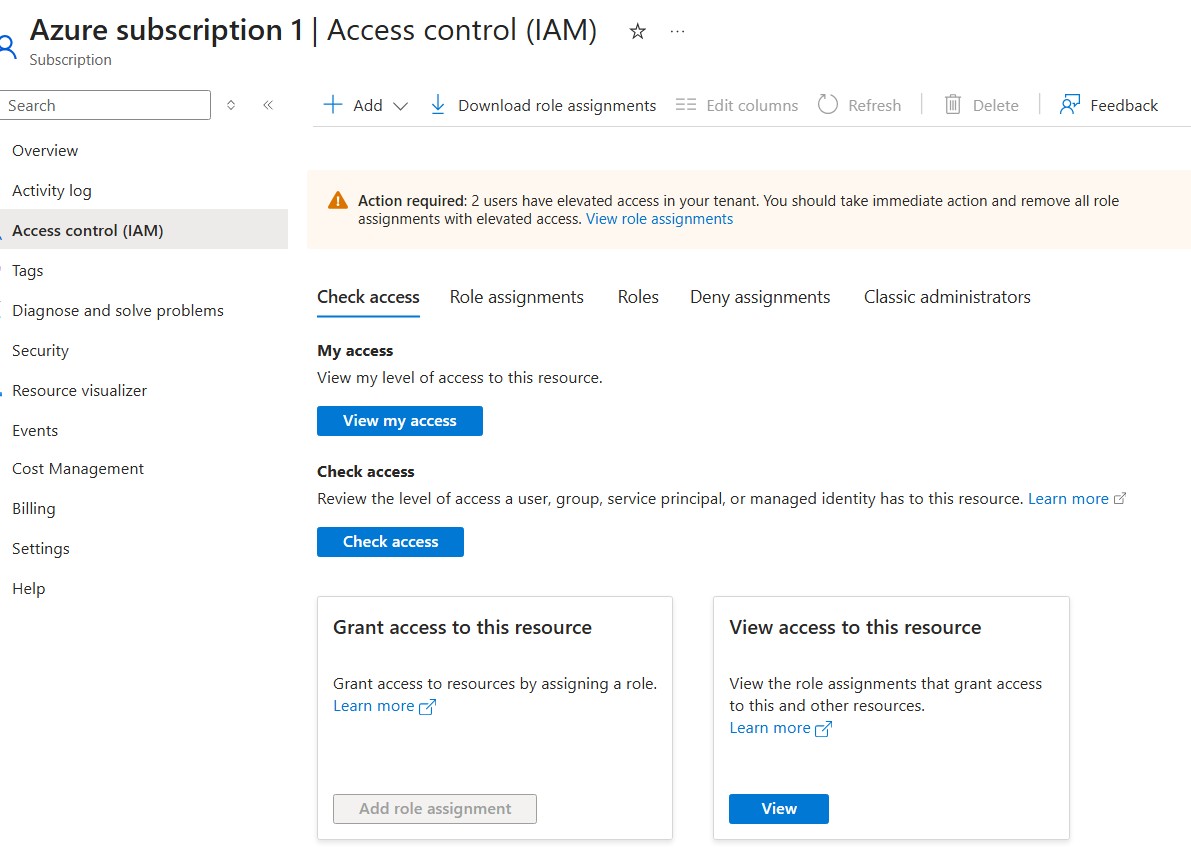
Task: Click the Edit columns icon
Action: point(686,105)
